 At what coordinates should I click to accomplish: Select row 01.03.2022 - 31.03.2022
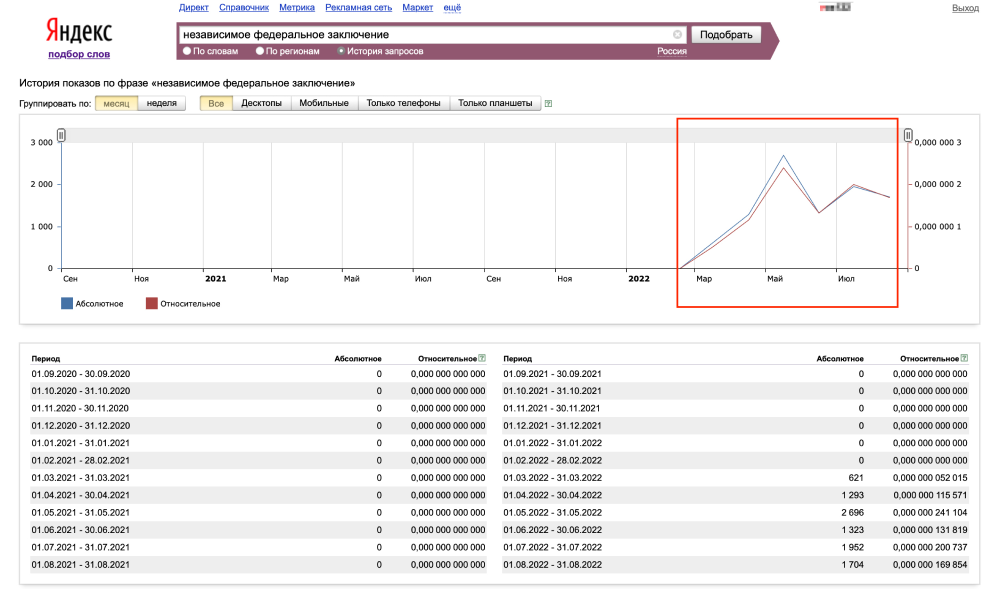click(735, 478)
